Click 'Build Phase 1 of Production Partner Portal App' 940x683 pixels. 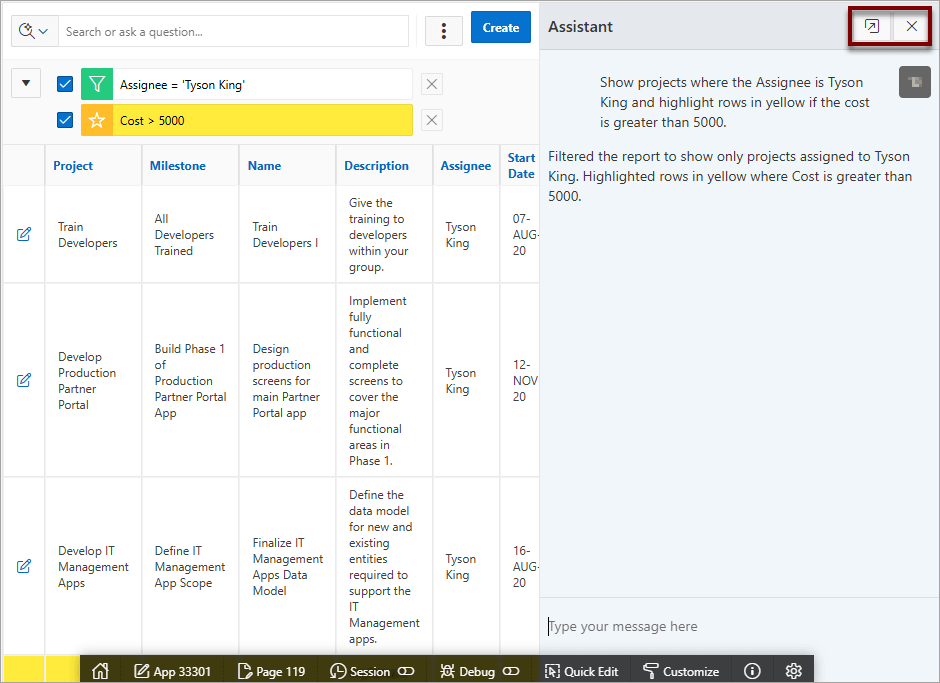(x=190, y=381)
